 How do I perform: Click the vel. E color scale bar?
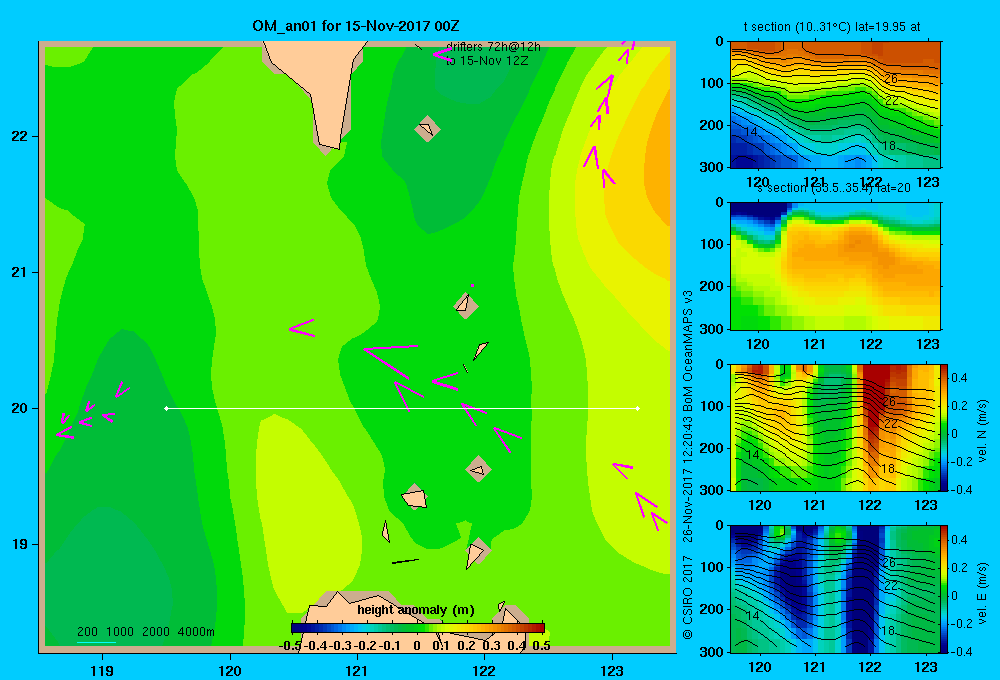944,588
